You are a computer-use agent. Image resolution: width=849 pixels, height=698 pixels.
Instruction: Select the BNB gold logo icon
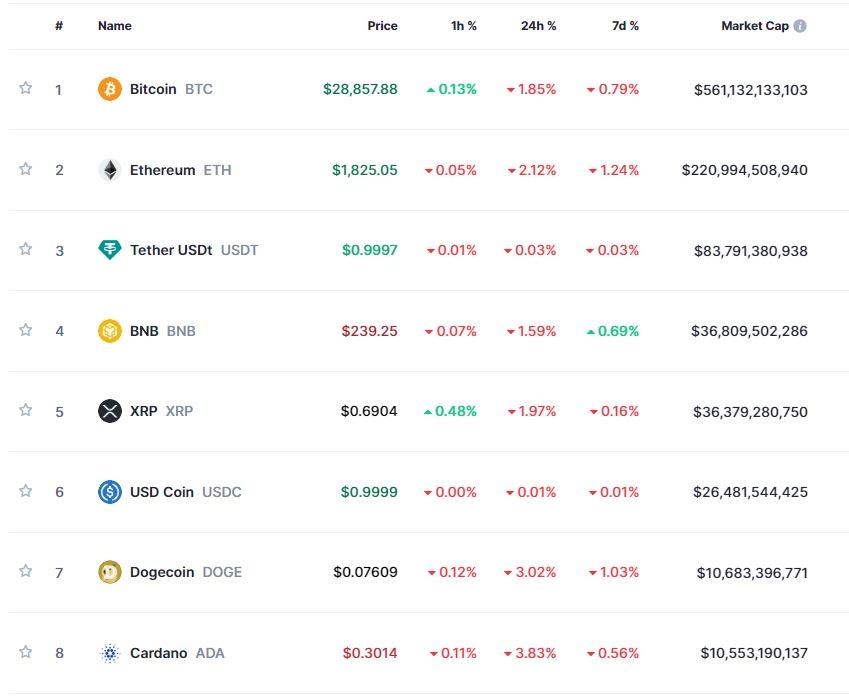107,330
